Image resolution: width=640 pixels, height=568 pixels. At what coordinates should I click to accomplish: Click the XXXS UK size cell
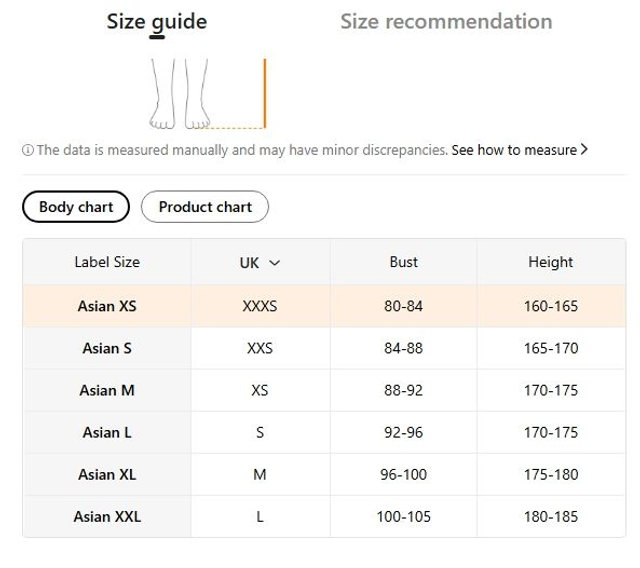pos(260,306)
